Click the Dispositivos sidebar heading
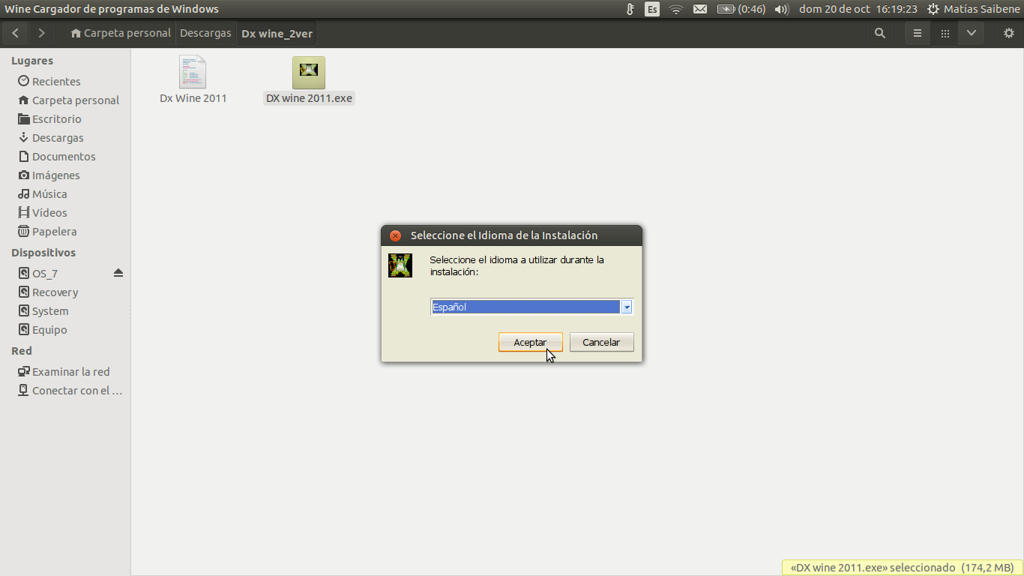Image resolution: width=1024 pixels, height=576 pixels. point(43,252)
